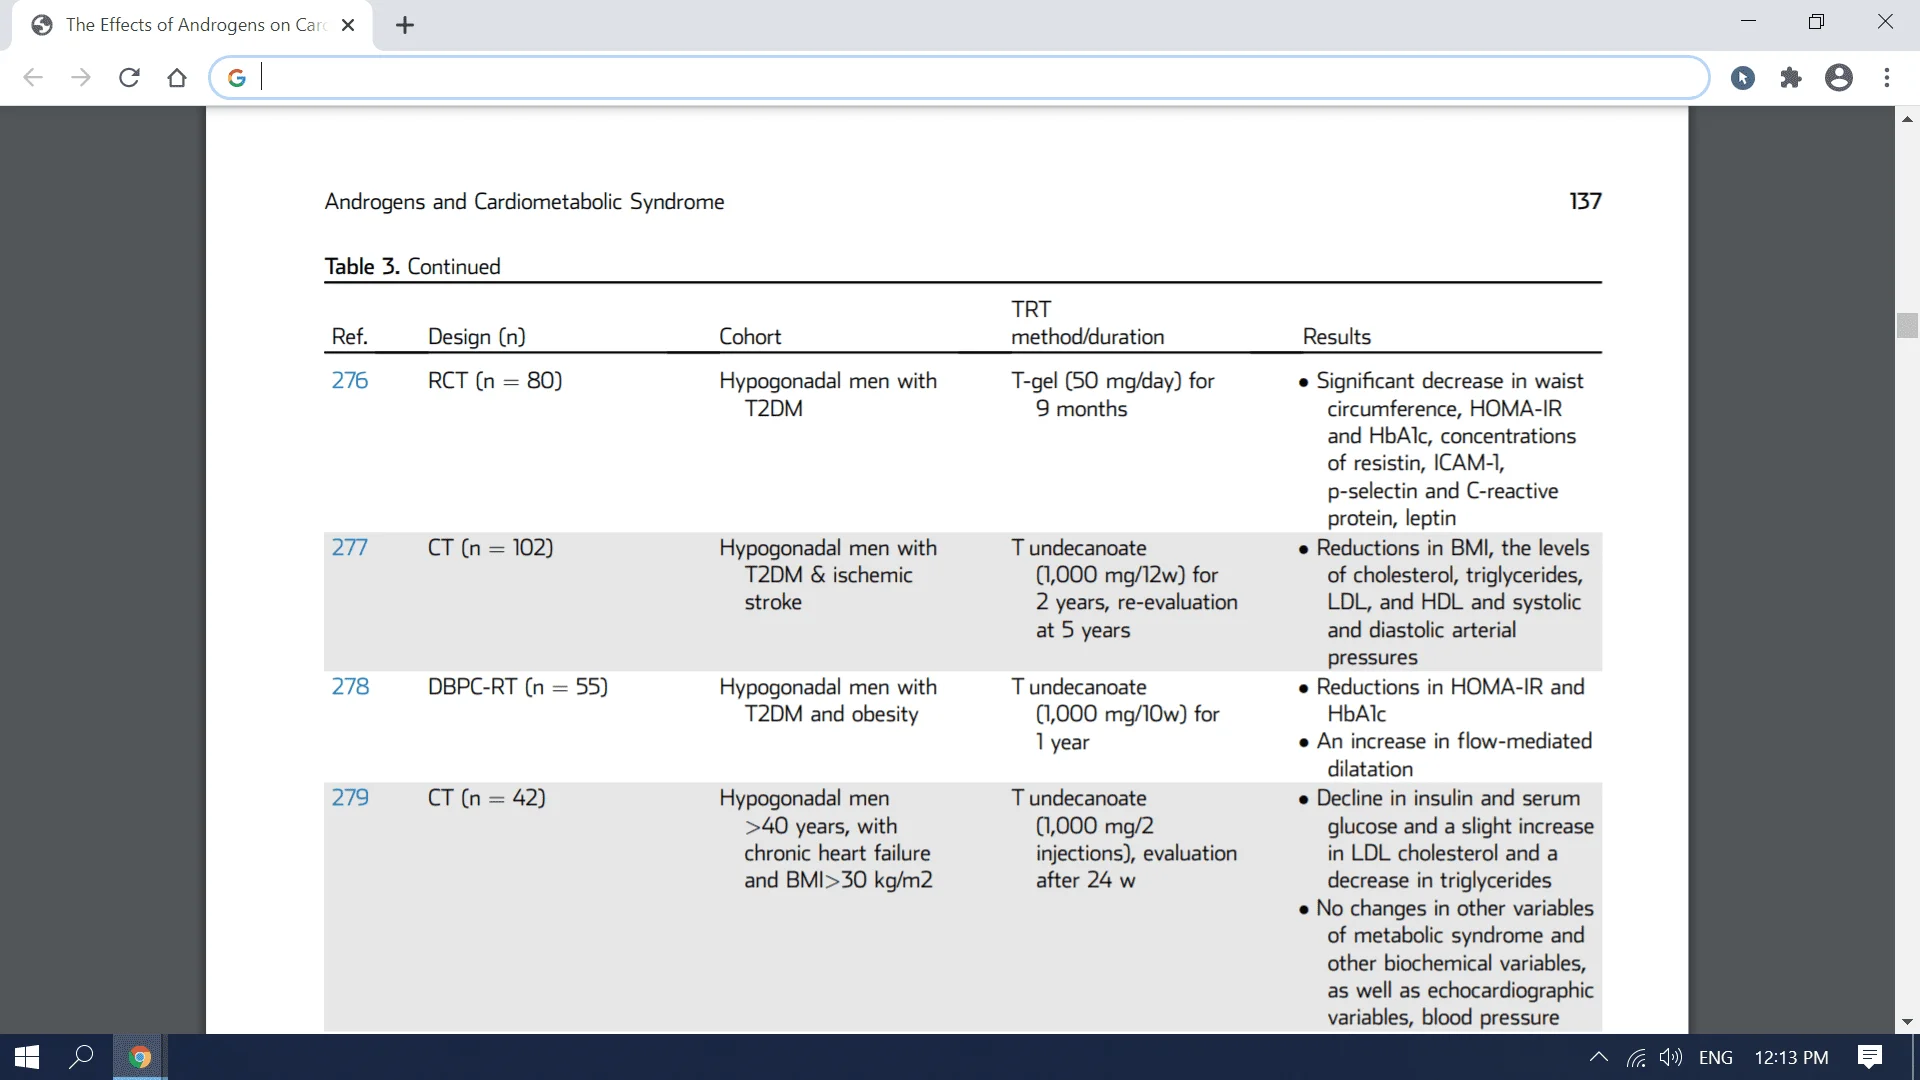Click 'T2DM and obesity' cohort text

[831, 714]
